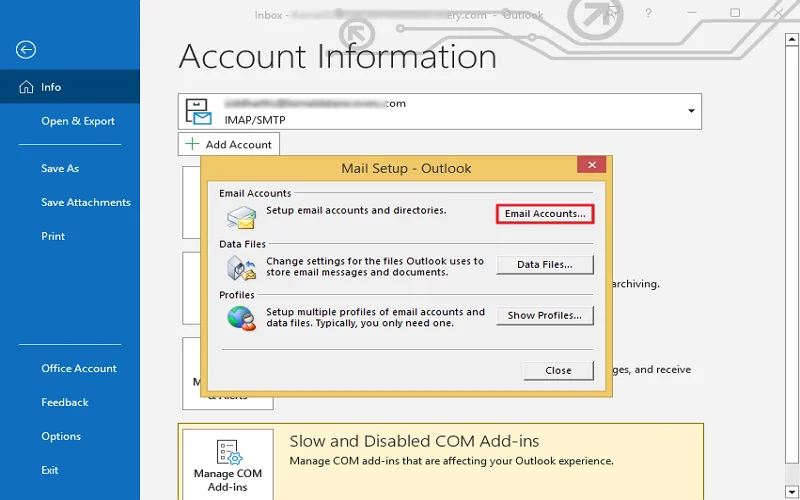Click the 'IMAP/SMTP' account type text
The width and height of the screenshot is (800, 500).
pyautogui.click(x=255, y=120)
